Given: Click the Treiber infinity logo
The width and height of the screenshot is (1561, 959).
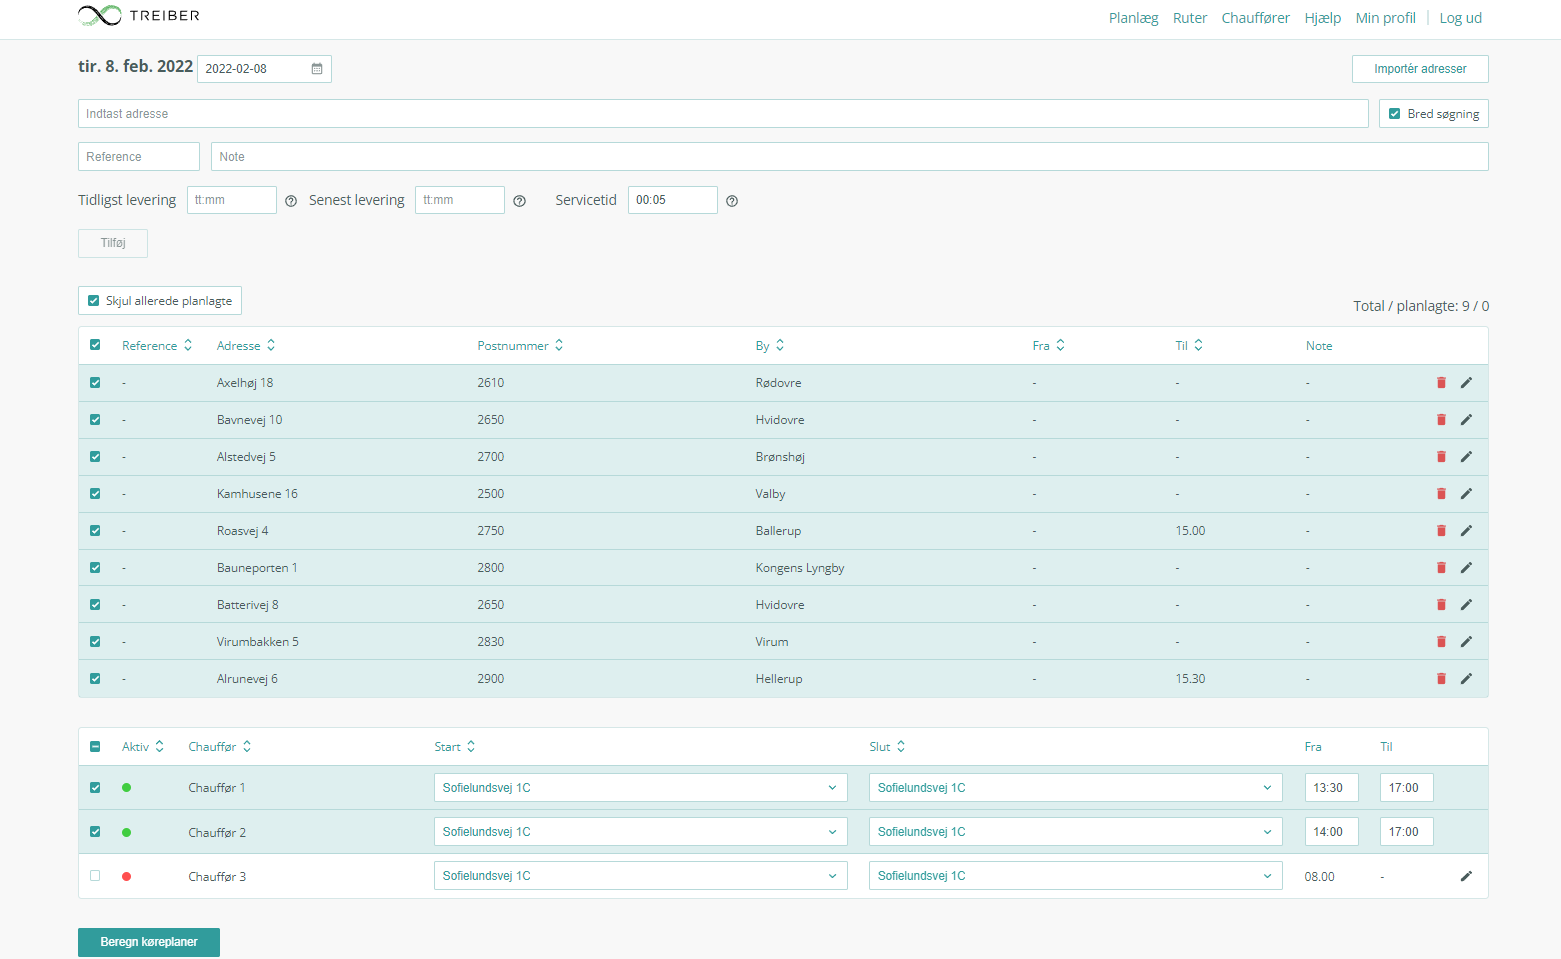Looking at the screenshot, I should tap(100, 16).
